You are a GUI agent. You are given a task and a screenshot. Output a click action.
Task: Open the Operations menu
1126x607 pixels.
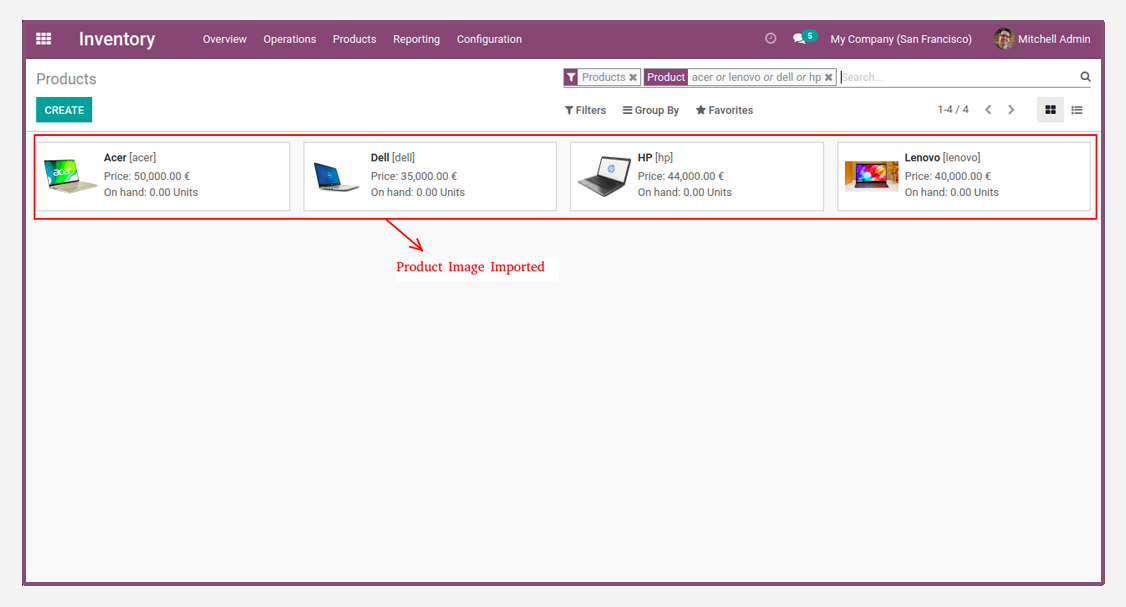tap(289, 39)
